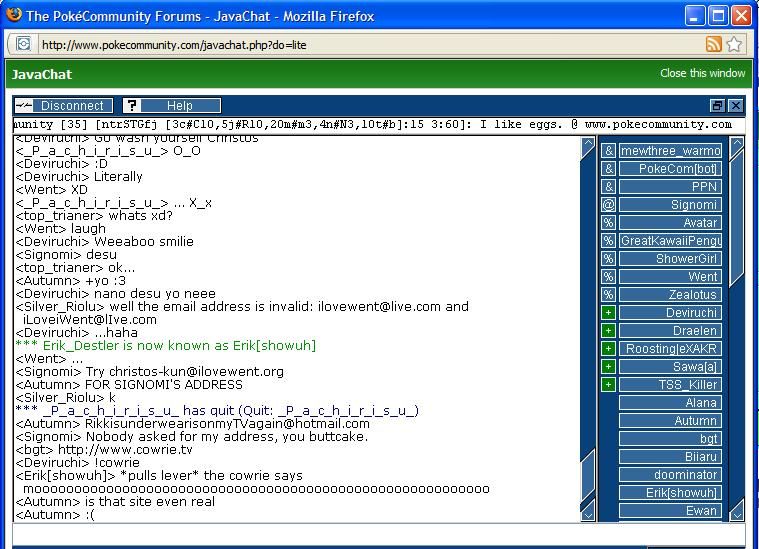Click the user list scroll down arrow
Image resolution: width=759 pixels, height=549 pixels.
point(737,510)
